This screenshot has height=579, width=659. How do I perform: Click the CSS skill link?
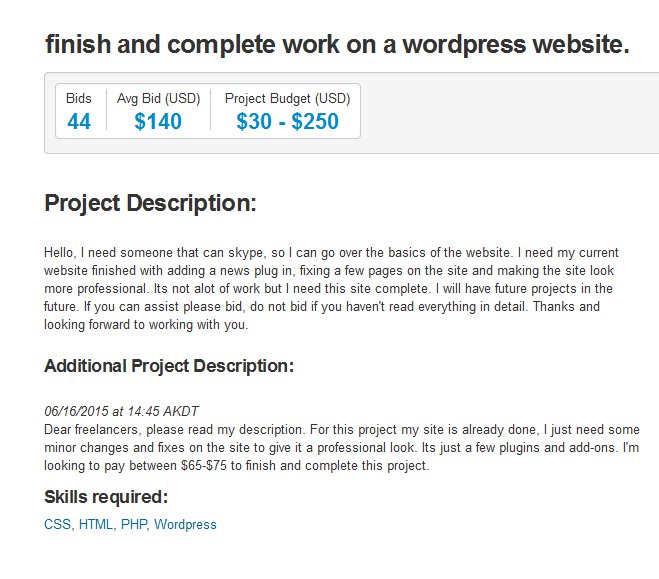click(57, 524)
